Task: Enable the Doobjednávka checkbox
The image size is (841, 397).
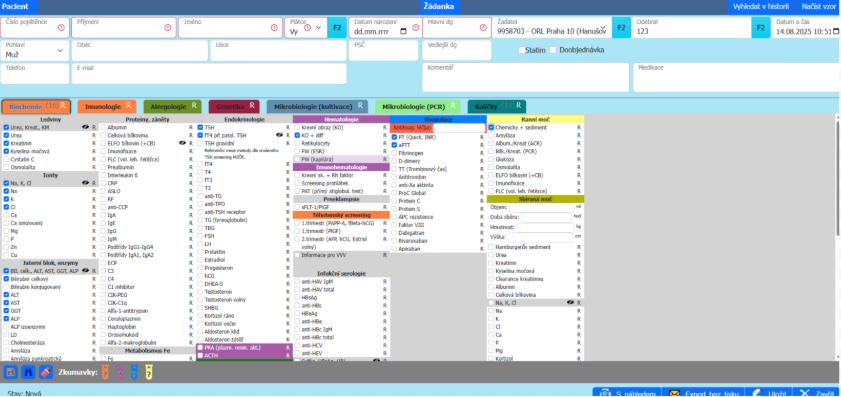Action: [552, 50]
